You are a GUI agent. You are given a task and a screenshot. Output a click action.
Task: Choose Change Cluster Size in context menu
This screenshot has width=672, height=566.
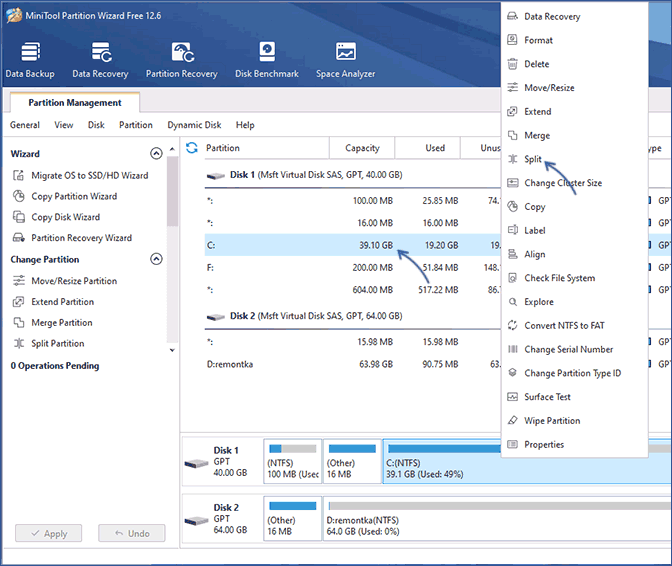tap(574, 183)
